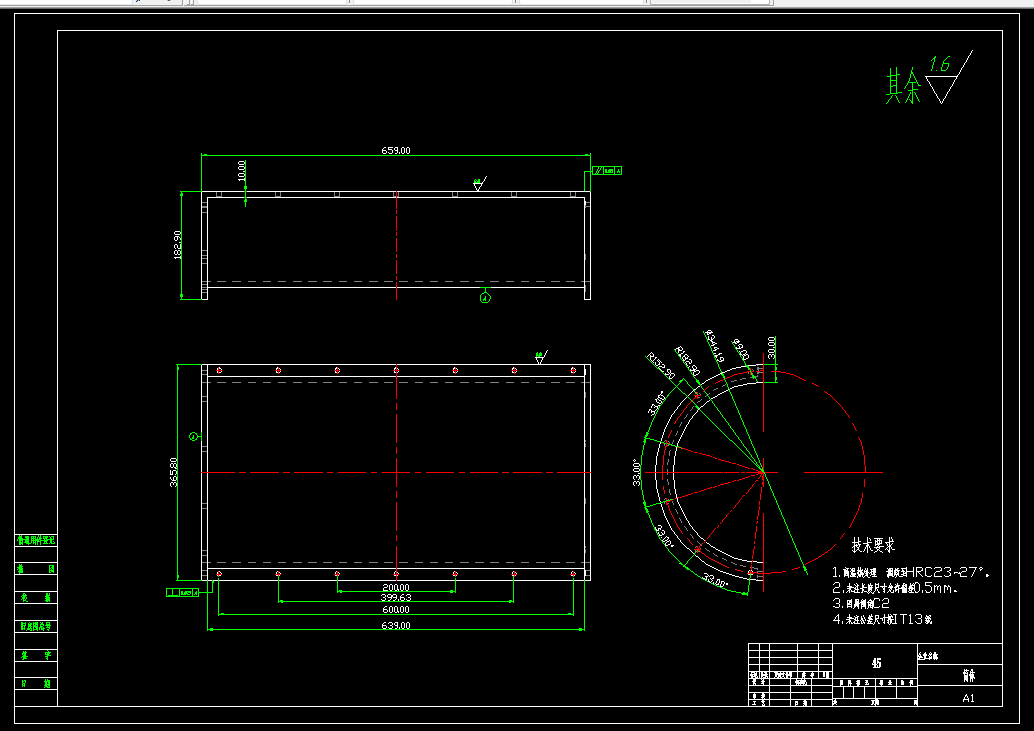Pick the perpendicularity tolerance frame beside the 639.00 dimension

point(183,593)
